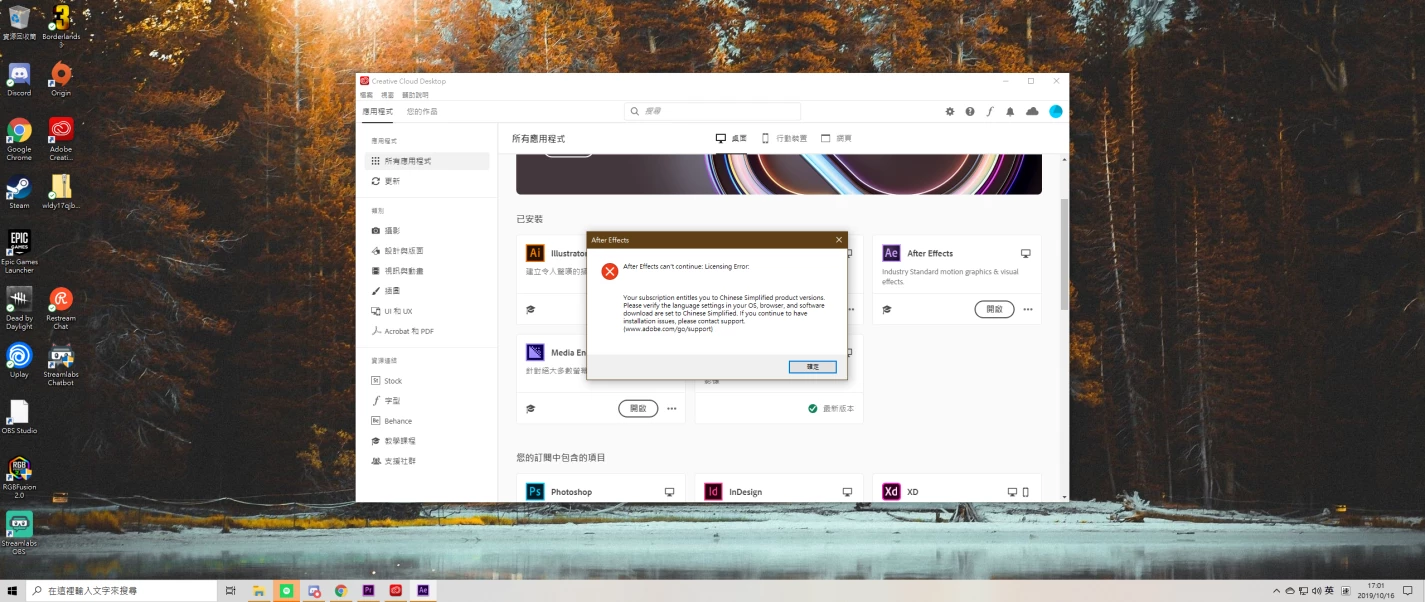Screen dimensions: 1425x602
Task: Switch to the 您的作品 tab
Action: (422, 111)
